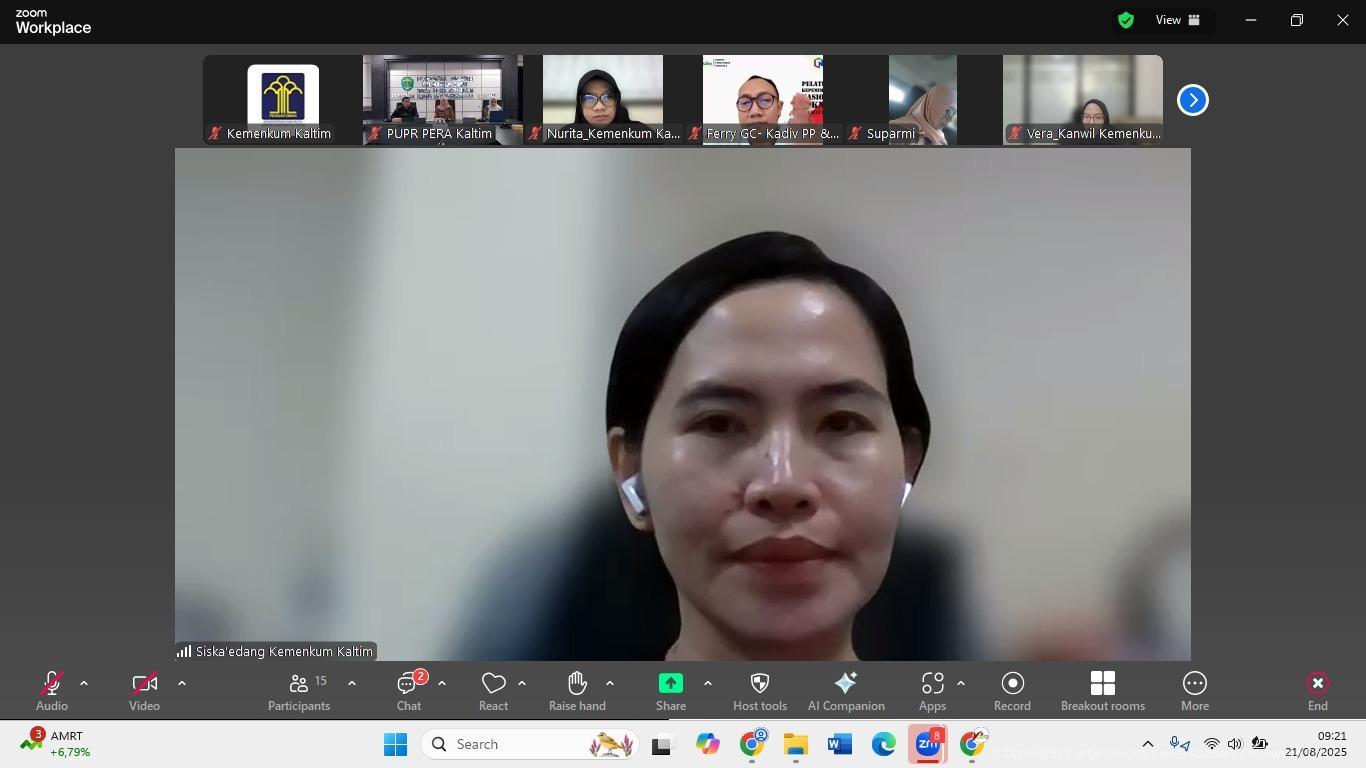End the meeting
The height and width of the screenshot is (768, 1366).
coord(1317,690)
